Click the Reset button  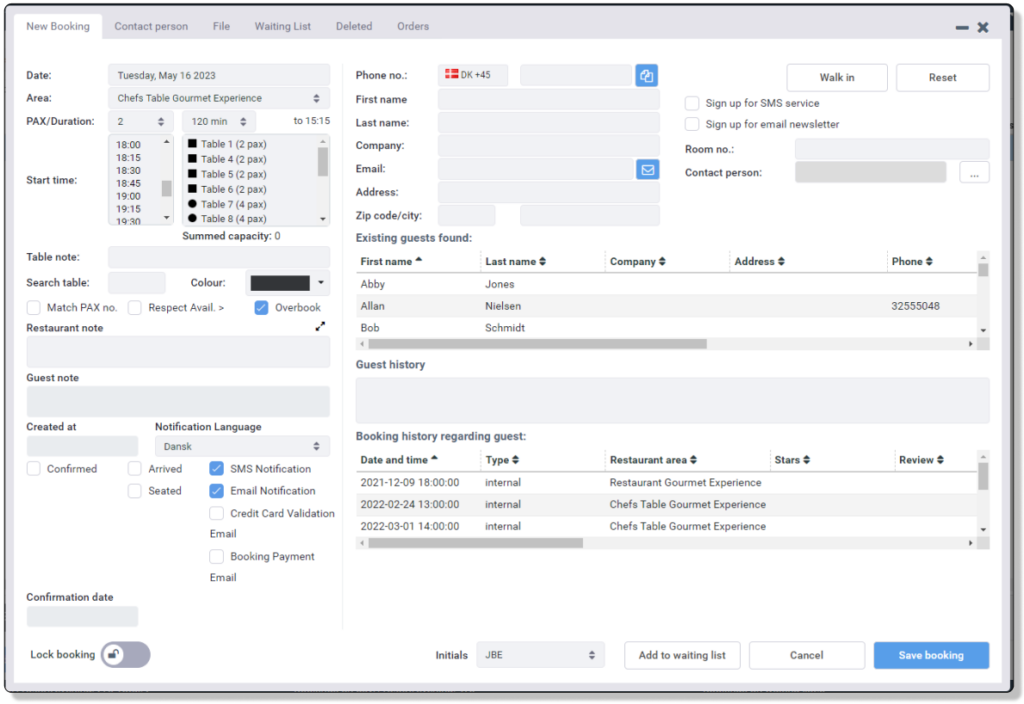[942, 77]
